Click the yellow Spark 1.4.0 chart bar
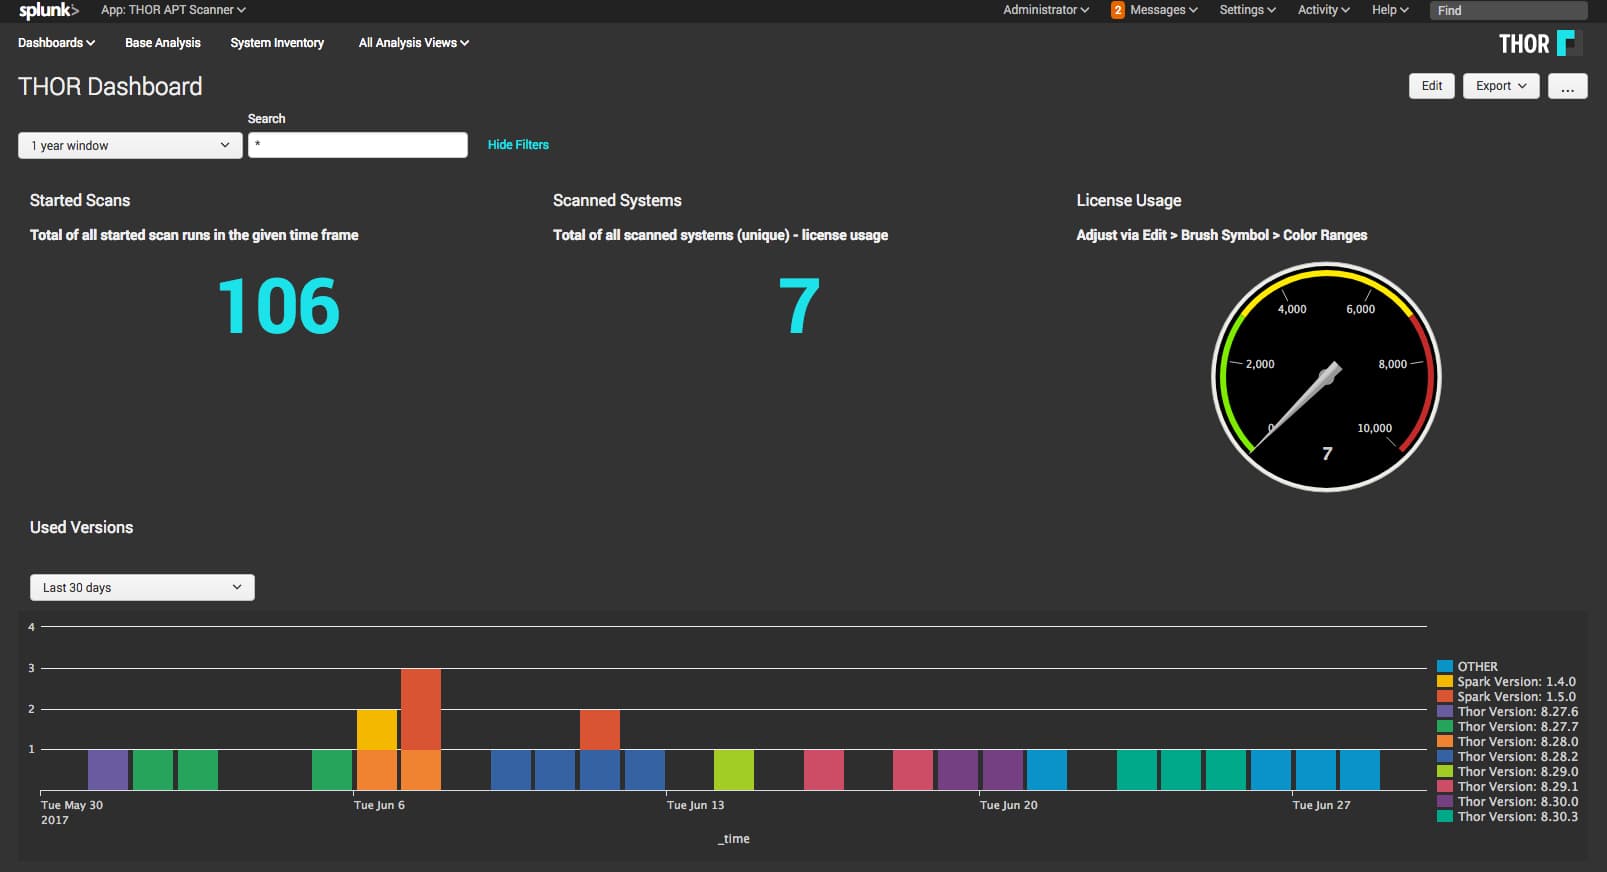The height and width of the screenshot is (872, 1607). coord(377,729)
